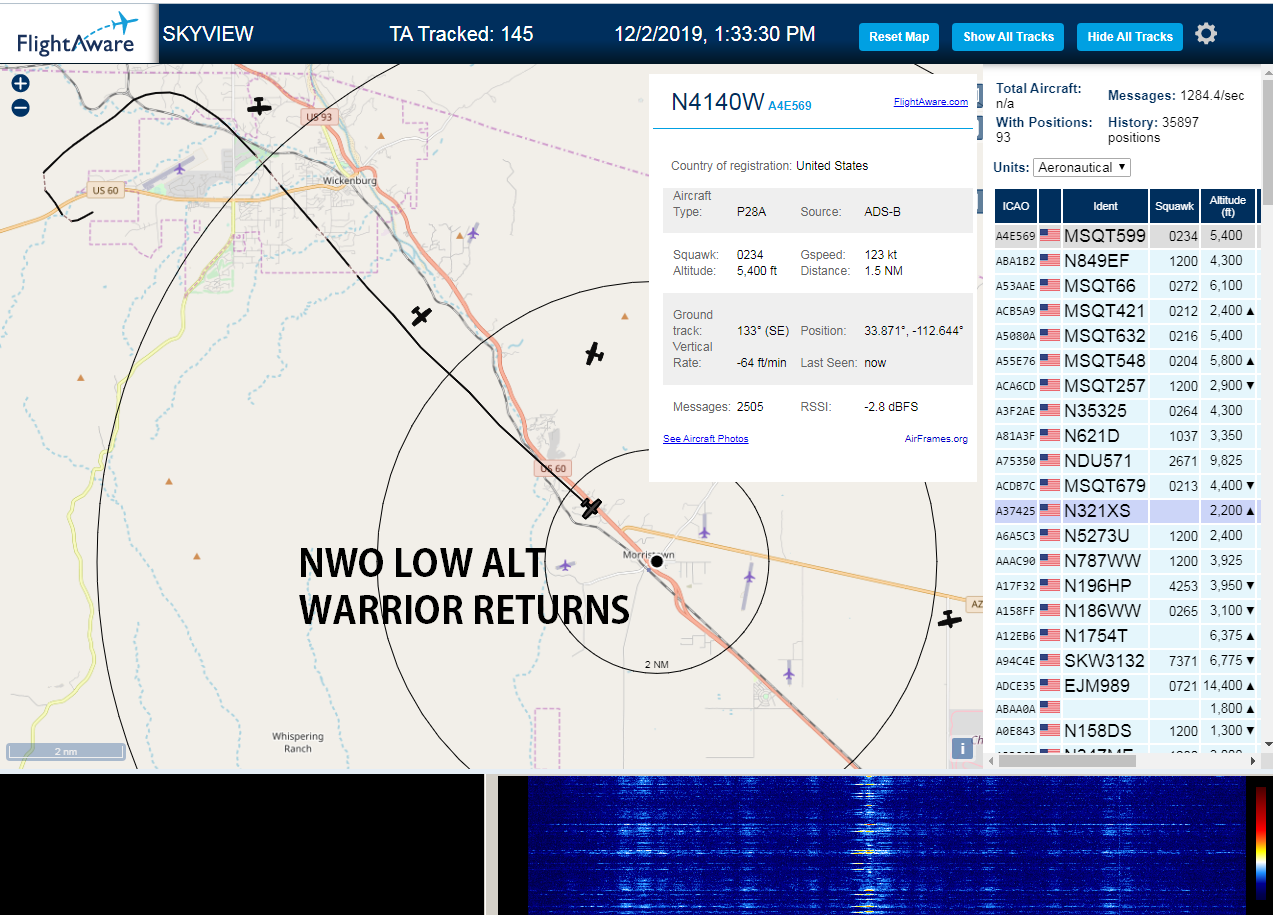Click Morristown label on map
Screen dimensions: 1273x915
[650, 554]
